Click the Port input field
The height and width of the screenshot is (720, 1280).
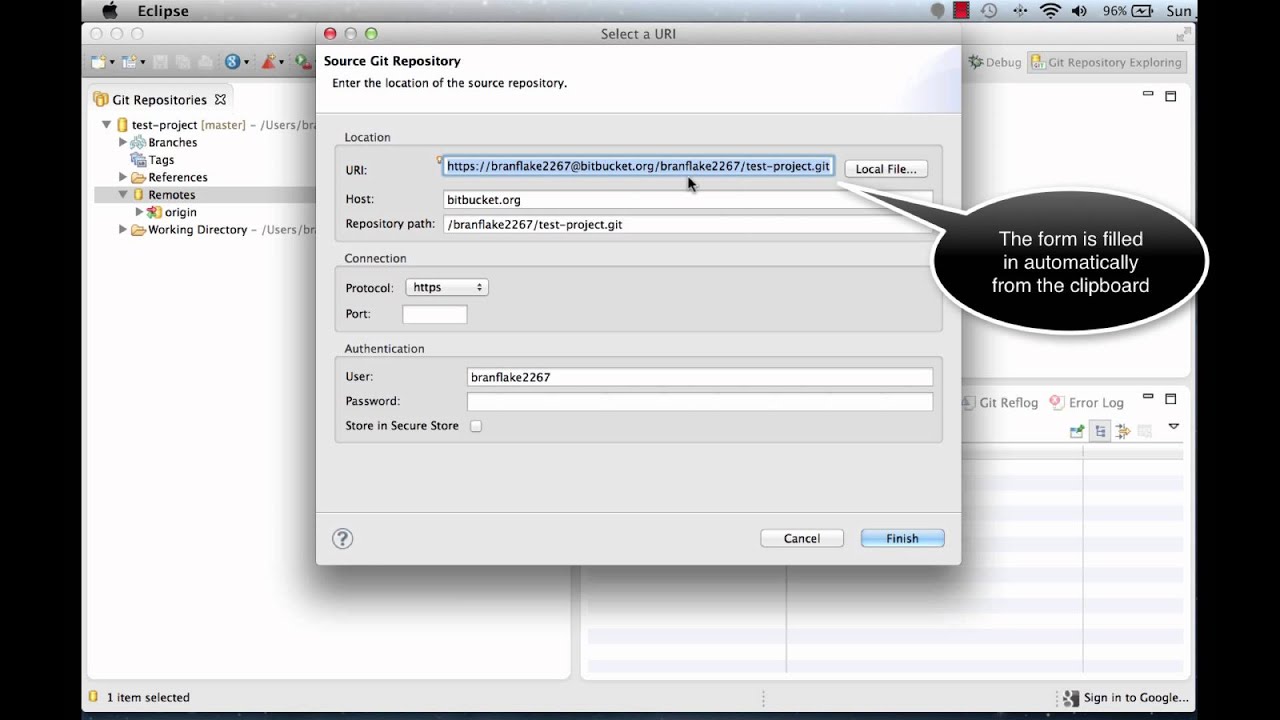pyautogui.click(x=434, y=314)
